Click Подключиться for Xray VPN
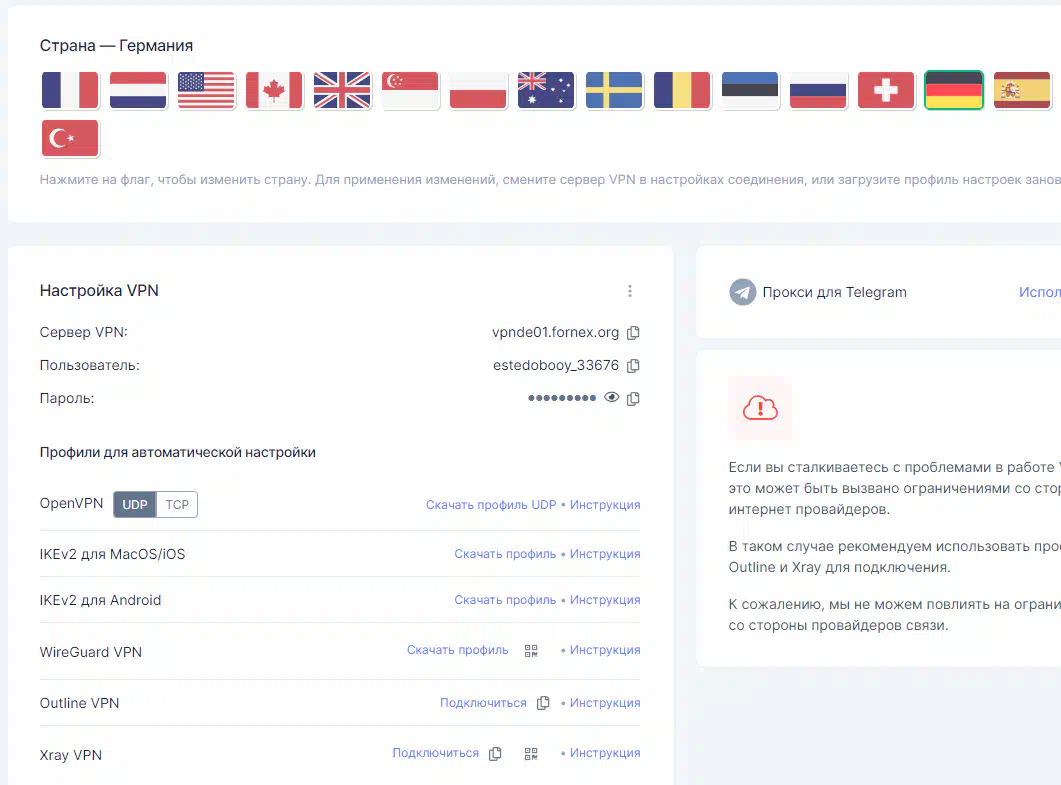Screen dimensions: 1061x785 click(436, 753)
